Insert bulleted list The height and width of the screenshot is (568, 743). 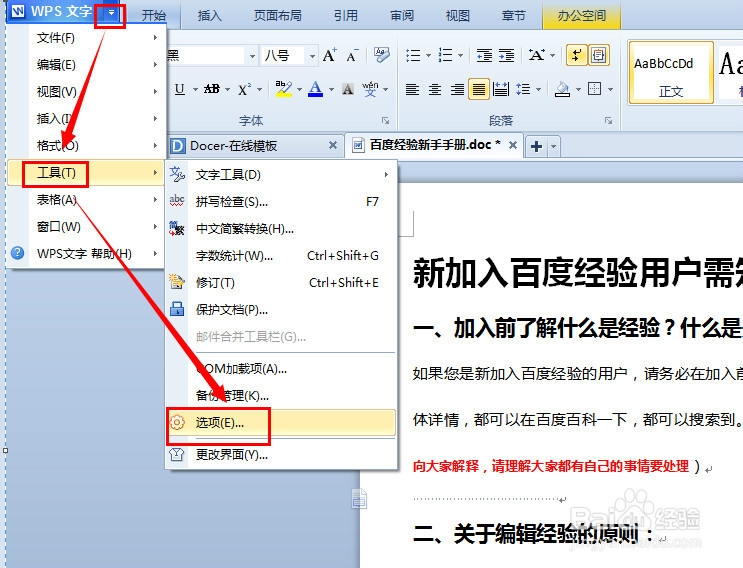pyautogui.click(x=413, y=55)
